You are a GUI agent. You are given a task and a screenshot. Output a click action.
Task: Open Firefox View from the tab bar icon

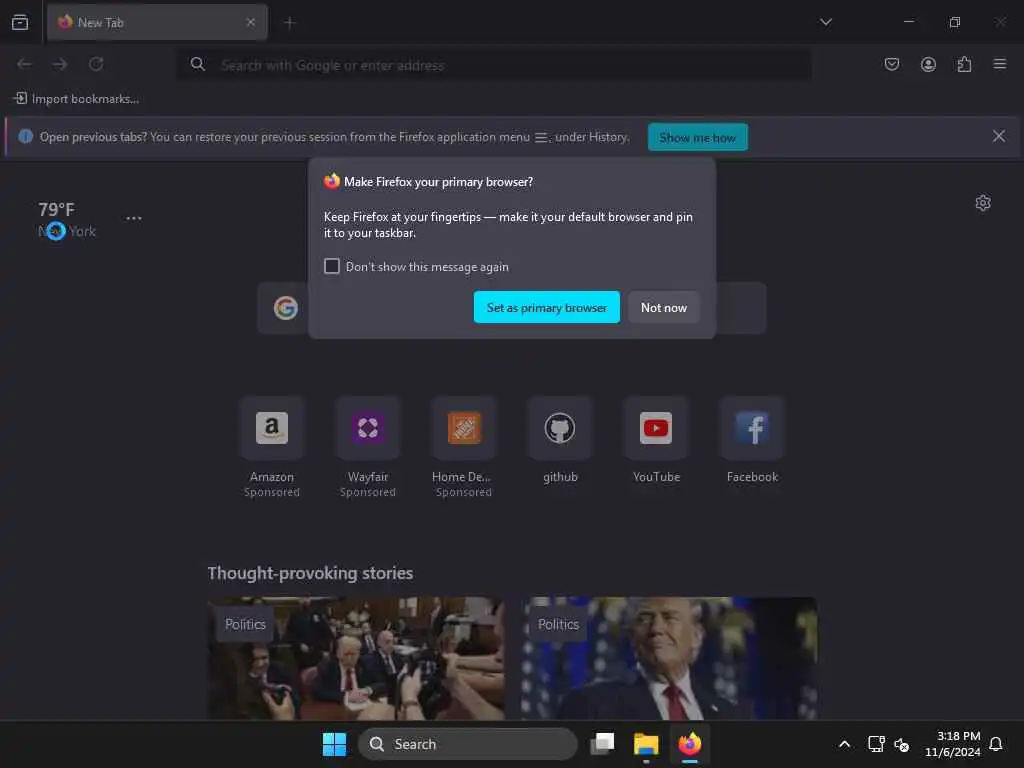(20, 22)
